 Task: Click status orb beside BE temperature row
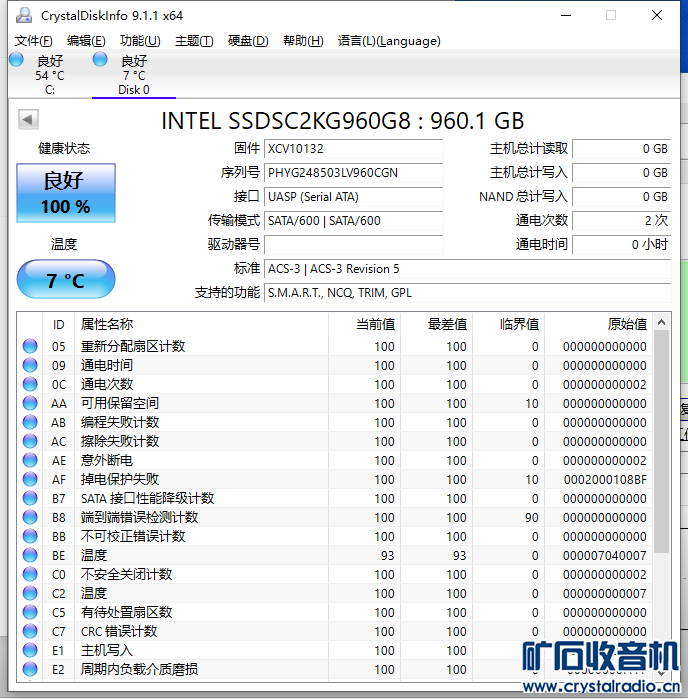[x=30, y=556]
